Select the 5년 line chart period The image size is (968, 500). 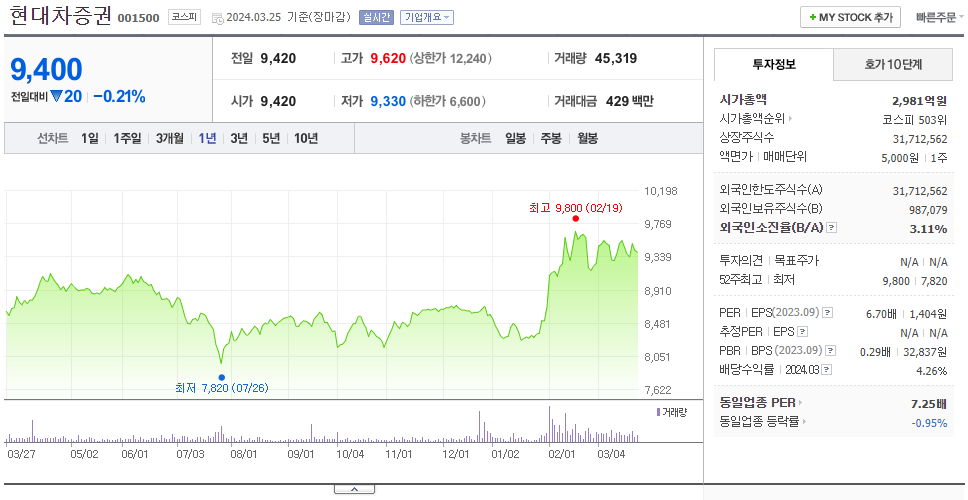point(271,138)
